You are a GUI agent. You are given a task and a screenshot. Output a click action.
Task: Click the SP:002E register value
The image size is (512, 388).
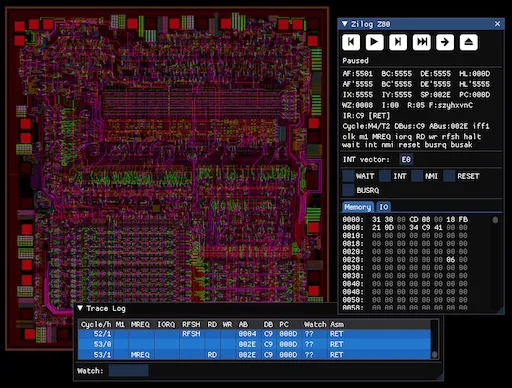[435, 95]
